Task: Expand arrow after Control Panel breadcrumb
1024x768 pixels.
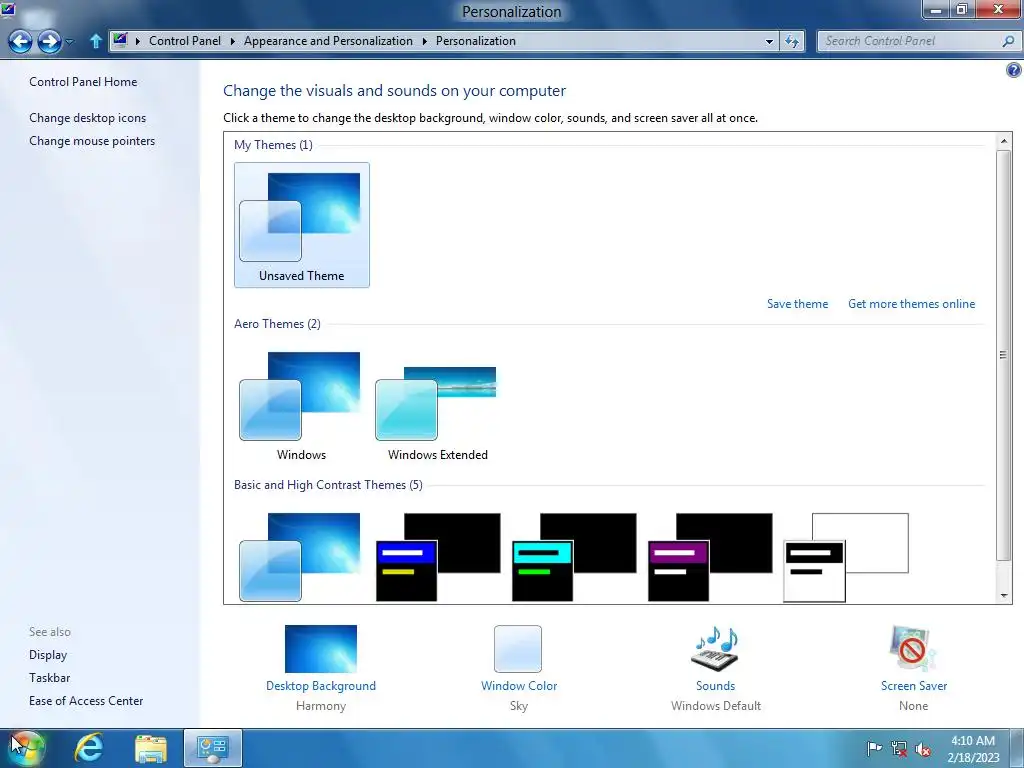Action: point(233,41)
